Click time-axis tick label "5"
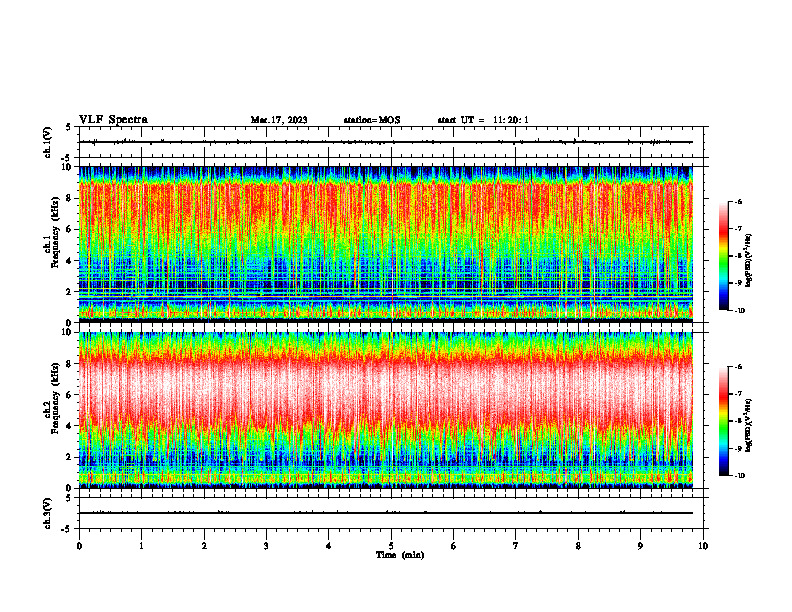The image size is (792, 612). (391, 546)
